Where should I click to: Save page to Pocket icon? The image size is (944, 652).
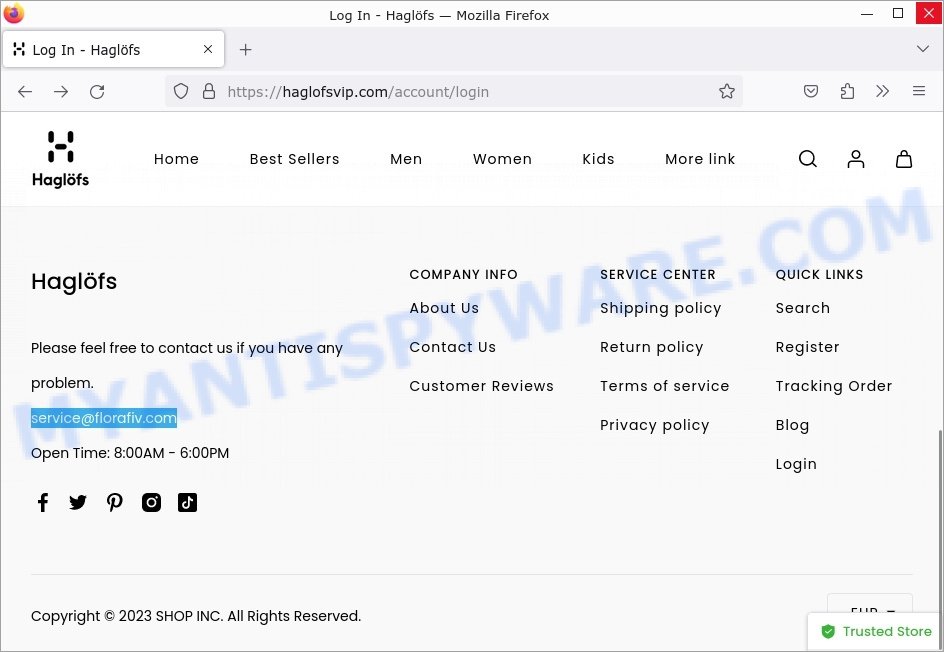tap(811, 92)
